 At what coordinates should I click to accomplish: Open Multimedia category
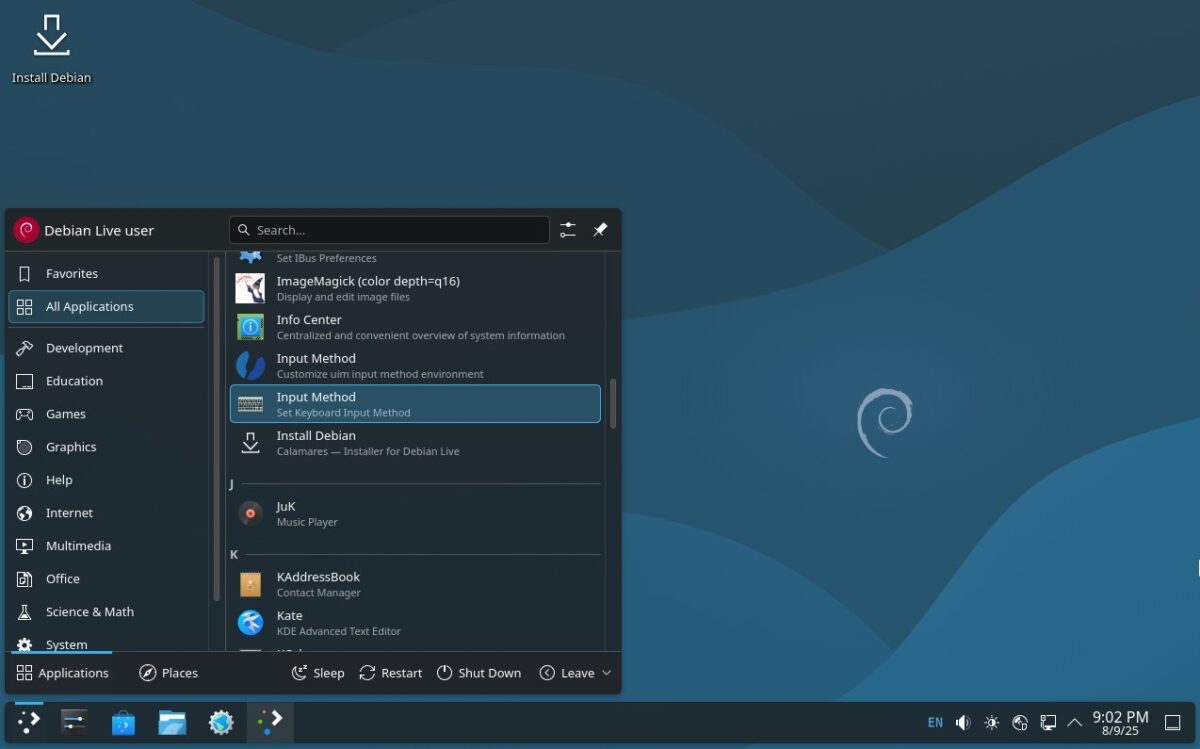(x=106, y=546)
